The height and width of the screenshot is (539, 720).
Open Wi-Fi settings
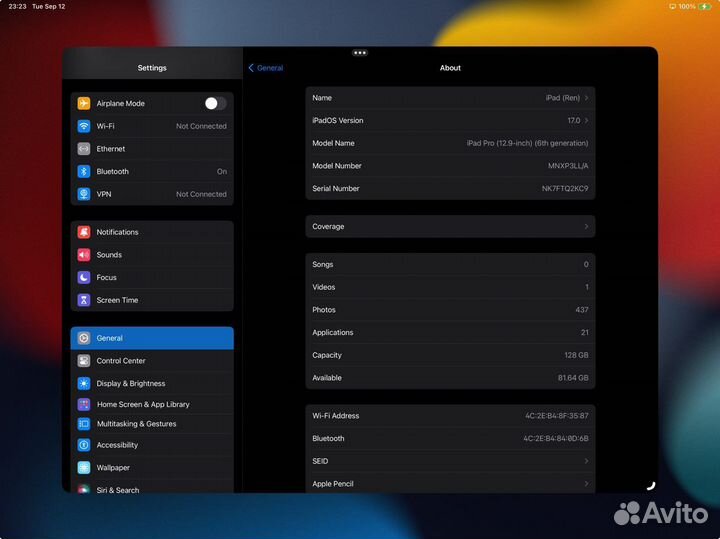152,126
